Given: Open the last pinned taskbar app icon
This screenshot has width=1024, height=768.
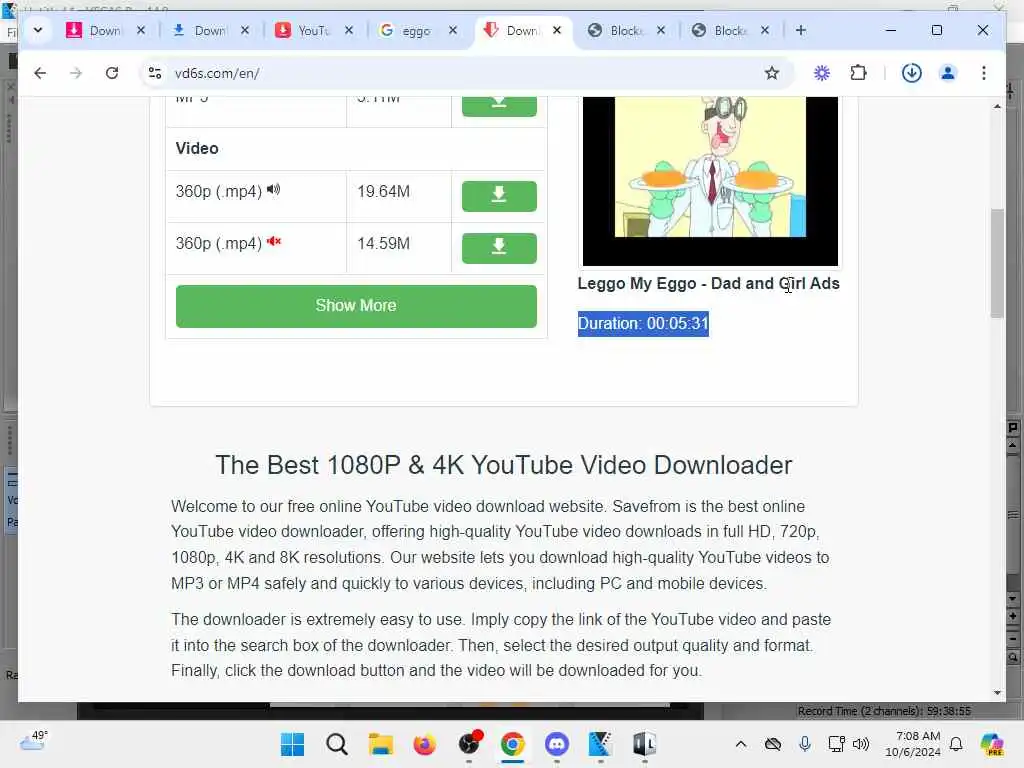Looking at the screenshot, I should (x=644, y=744).
